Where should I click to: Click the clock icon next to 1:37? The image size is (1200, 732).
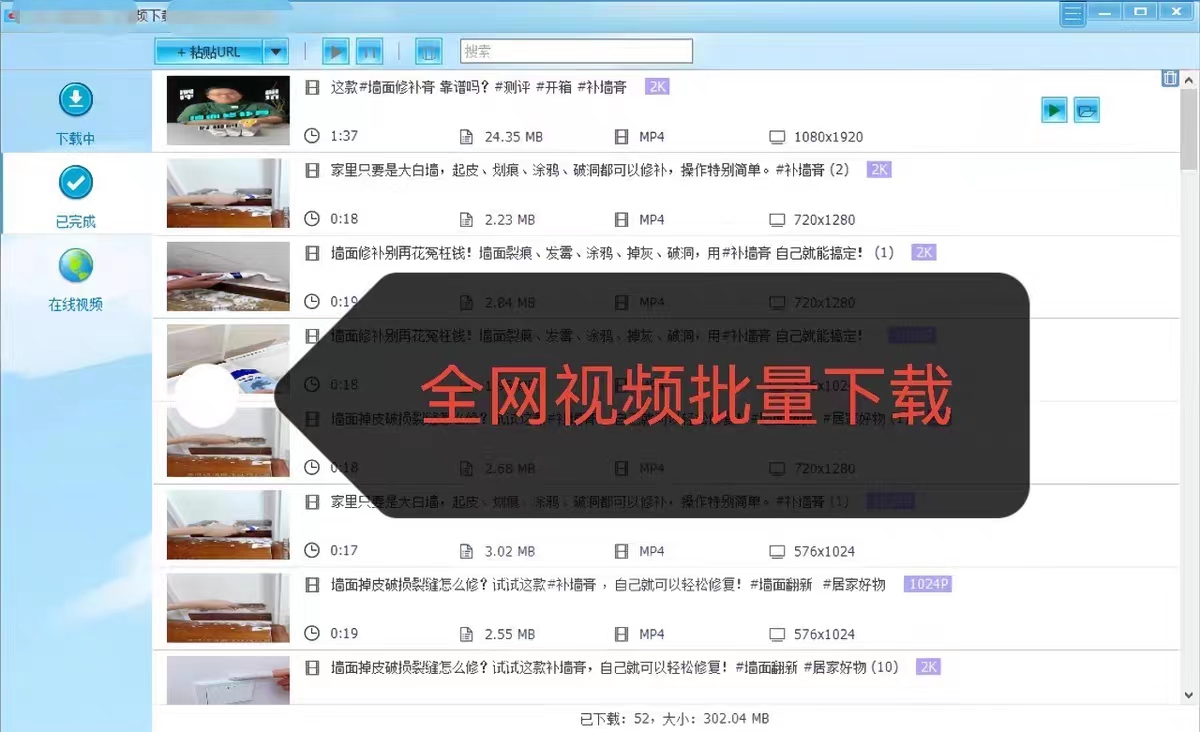pyautogui.click(x=312, y=136)
